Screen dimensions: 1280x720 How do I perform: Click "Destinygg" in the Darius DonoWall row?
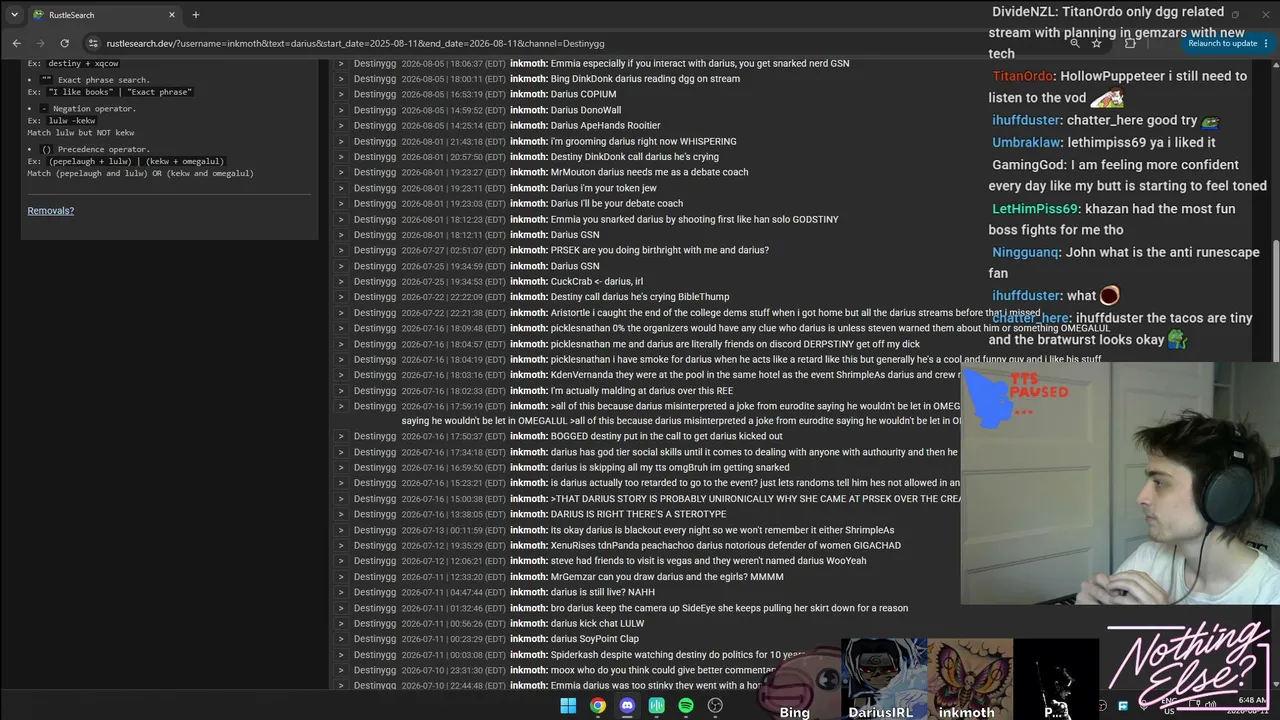point(375,110)
